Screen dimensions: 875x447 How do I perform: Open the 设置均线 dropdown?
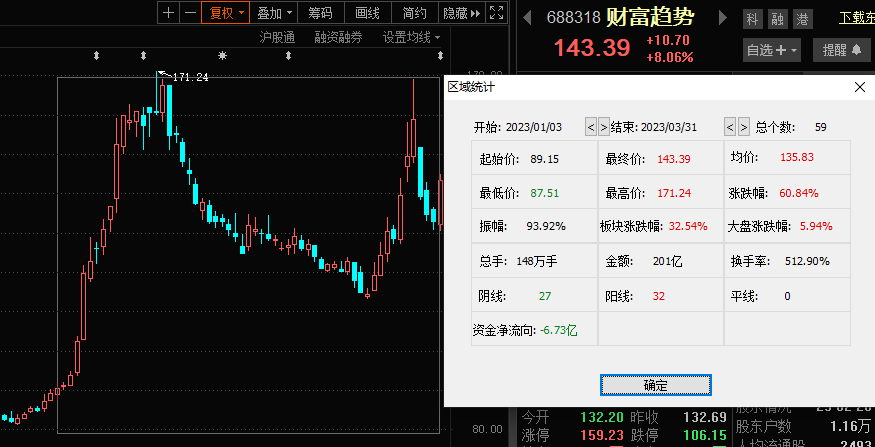point(412,37)
